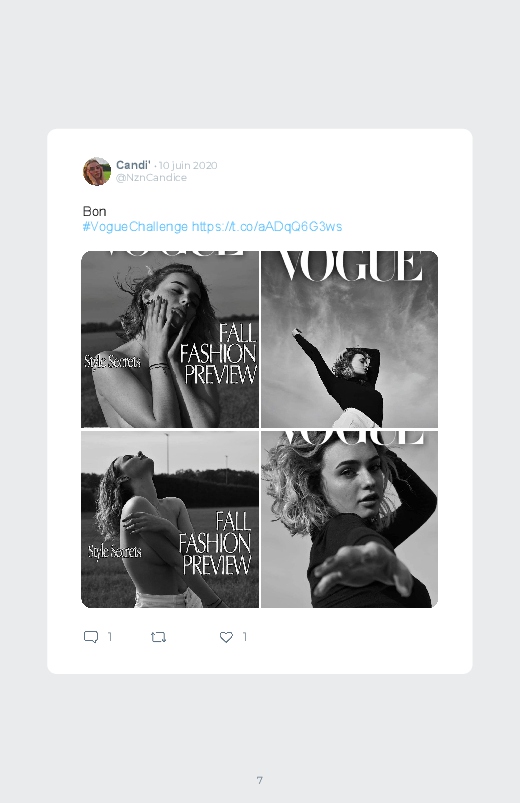
Task: Click VOGUE title on top-right cover
Action: [x=349, y=265]
